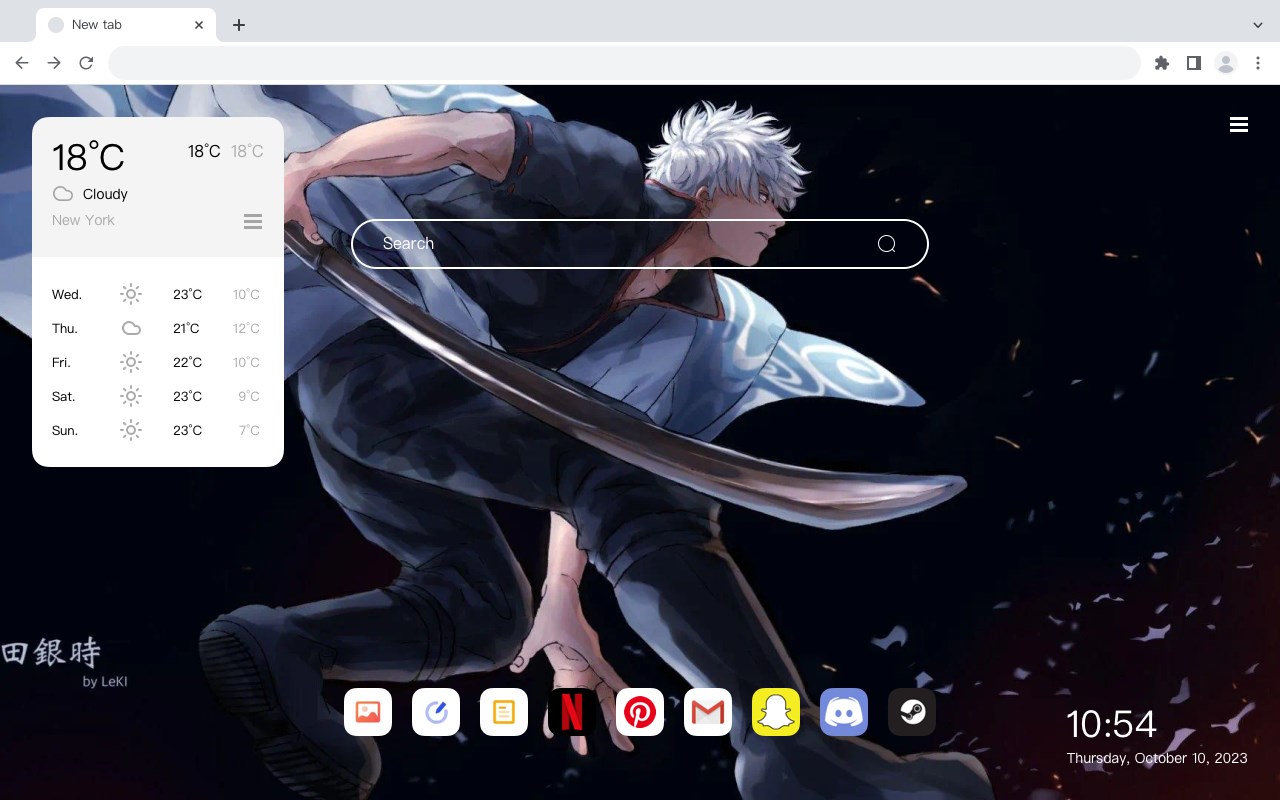Go back to previous page
Image resolution: width=1280 pixels, height=800 pixels.
[22, 63]
